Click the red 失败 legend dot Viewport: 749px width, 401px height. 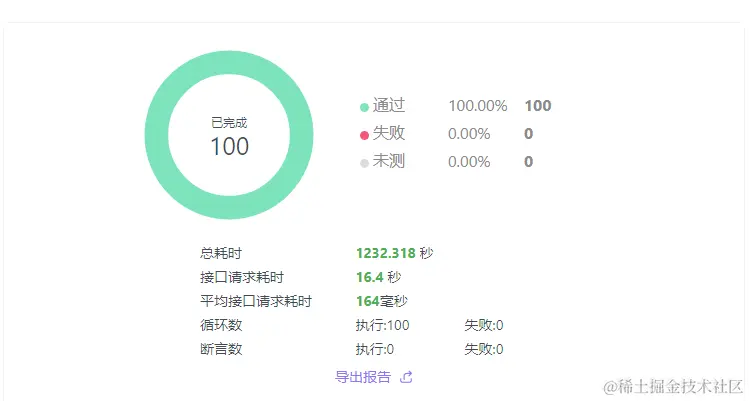pyautogui.click(x=364, y=135)
